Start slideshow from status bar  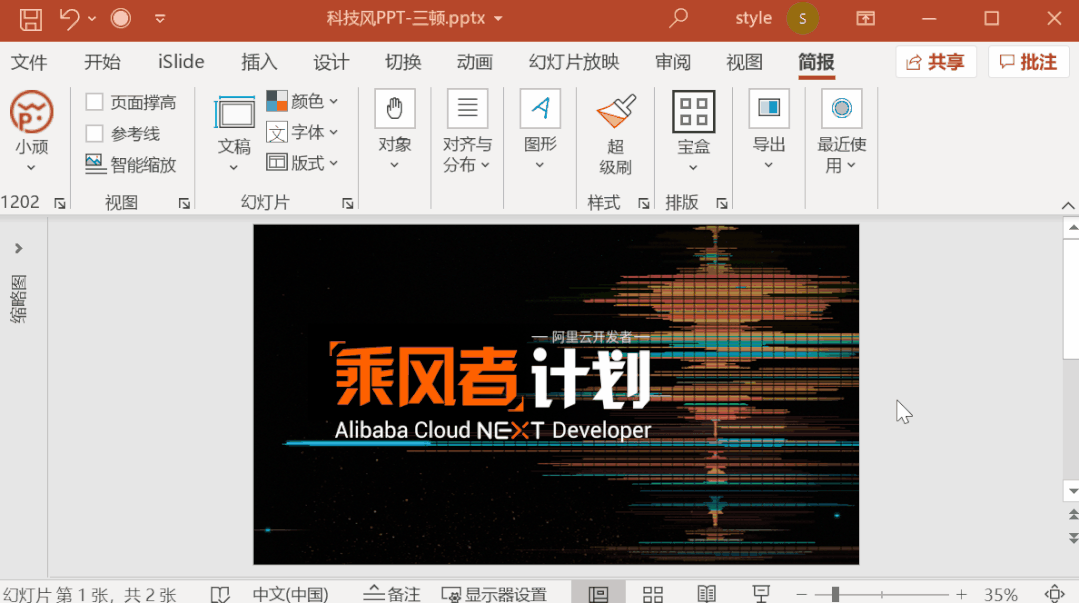(761, 594)
